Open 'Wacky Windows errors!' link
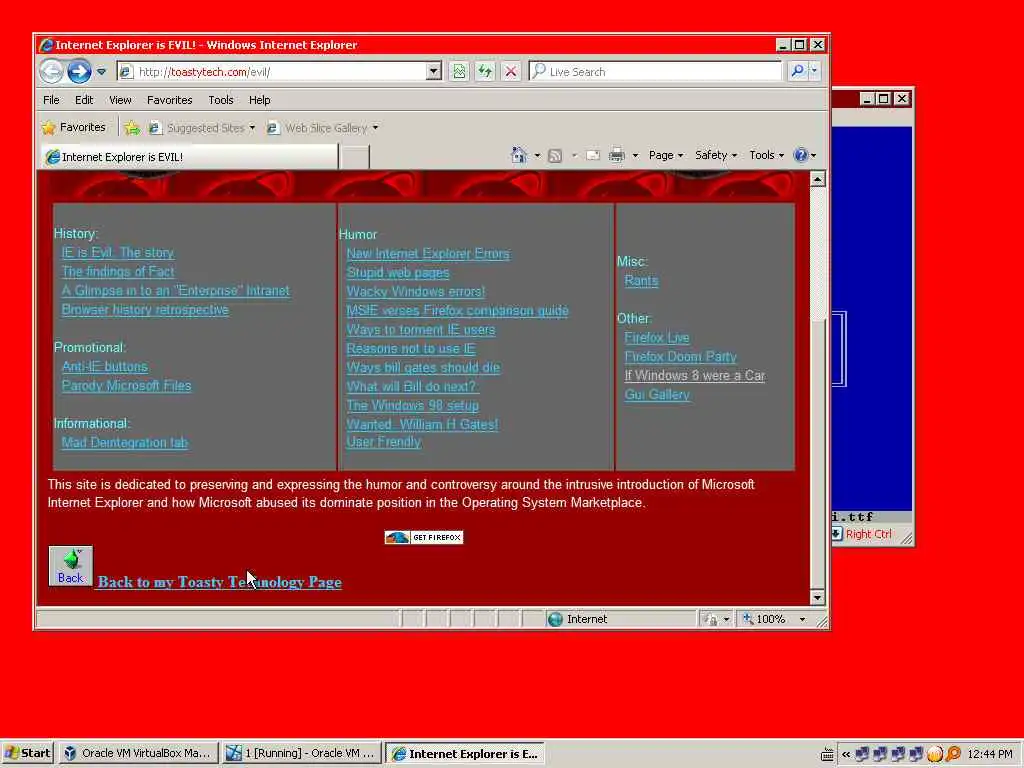 tap(415, 291)
